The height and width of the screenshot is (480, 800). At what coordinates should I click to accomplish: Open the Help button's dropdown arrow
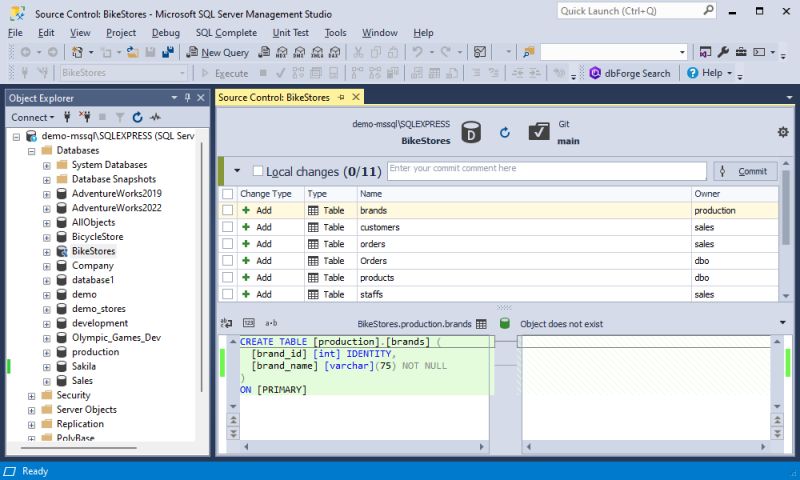click(730, 73)
